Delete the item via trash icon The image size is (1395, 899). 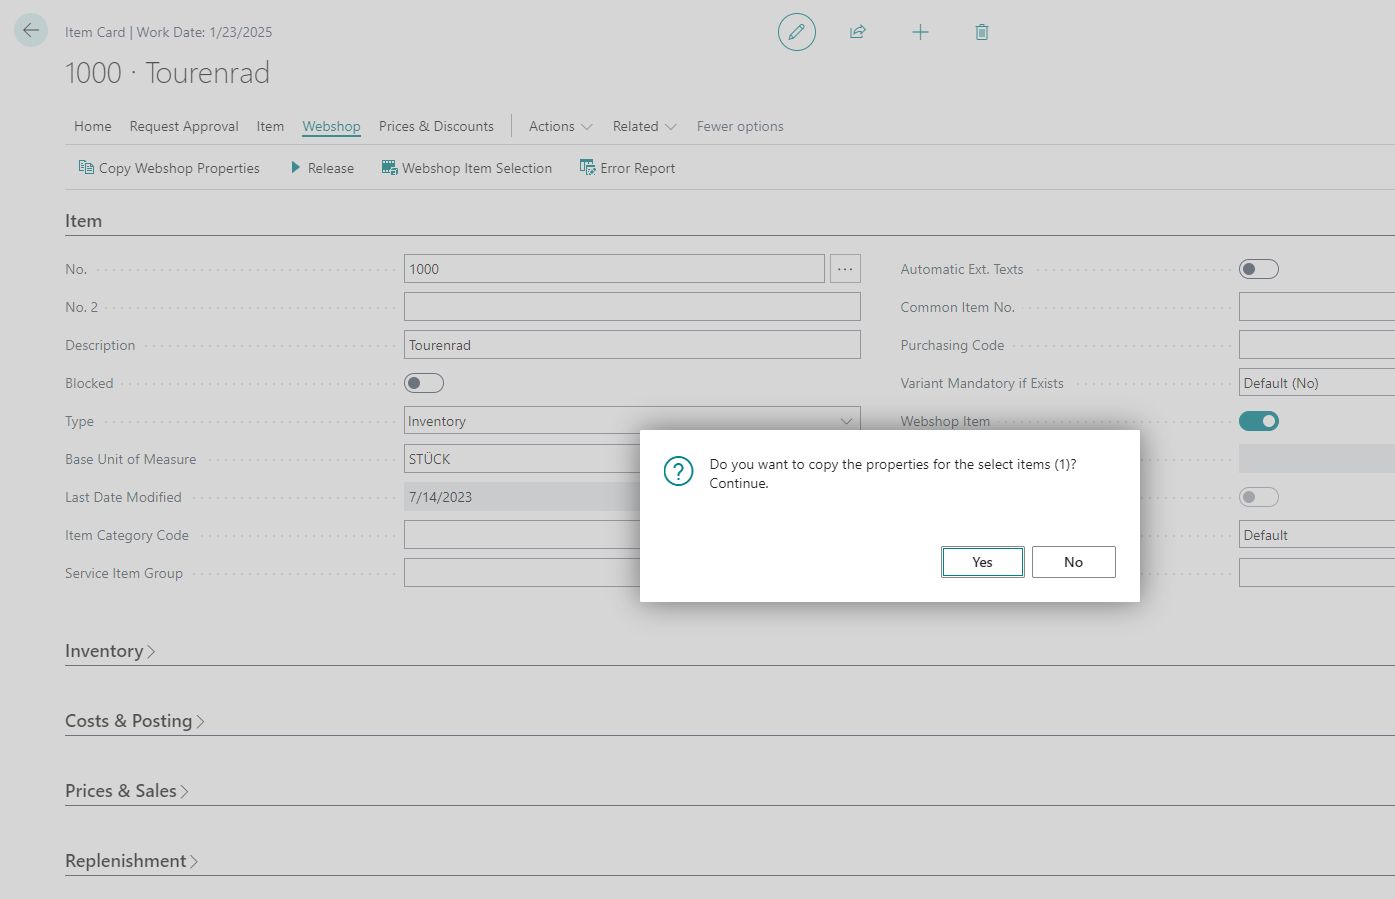pyautogui.click(x=982, y=32)
